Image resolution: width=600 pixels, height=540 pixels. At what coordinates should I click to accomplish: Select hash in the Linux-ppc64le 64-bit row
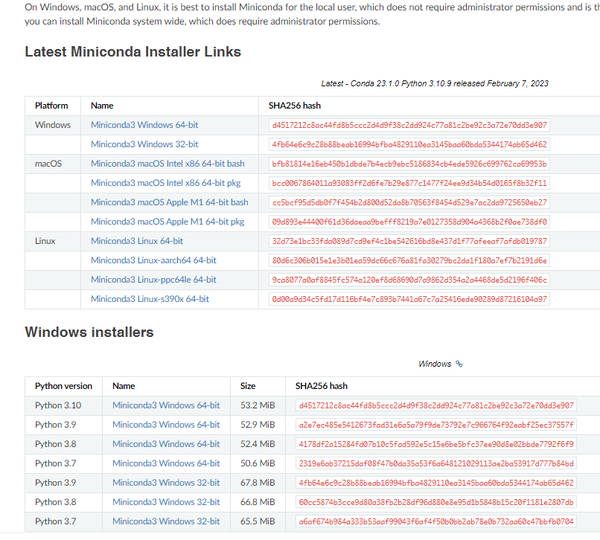[409, 280]
